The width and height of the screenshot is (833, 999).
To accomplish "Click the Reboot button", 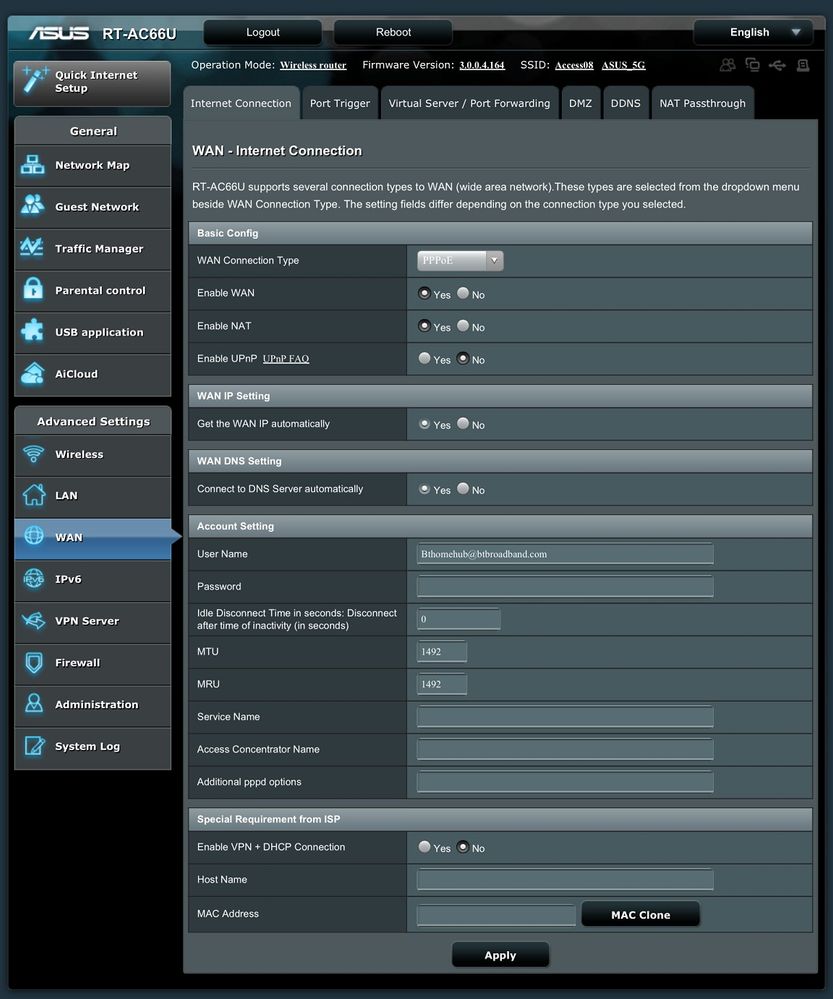I will point(393,32).
